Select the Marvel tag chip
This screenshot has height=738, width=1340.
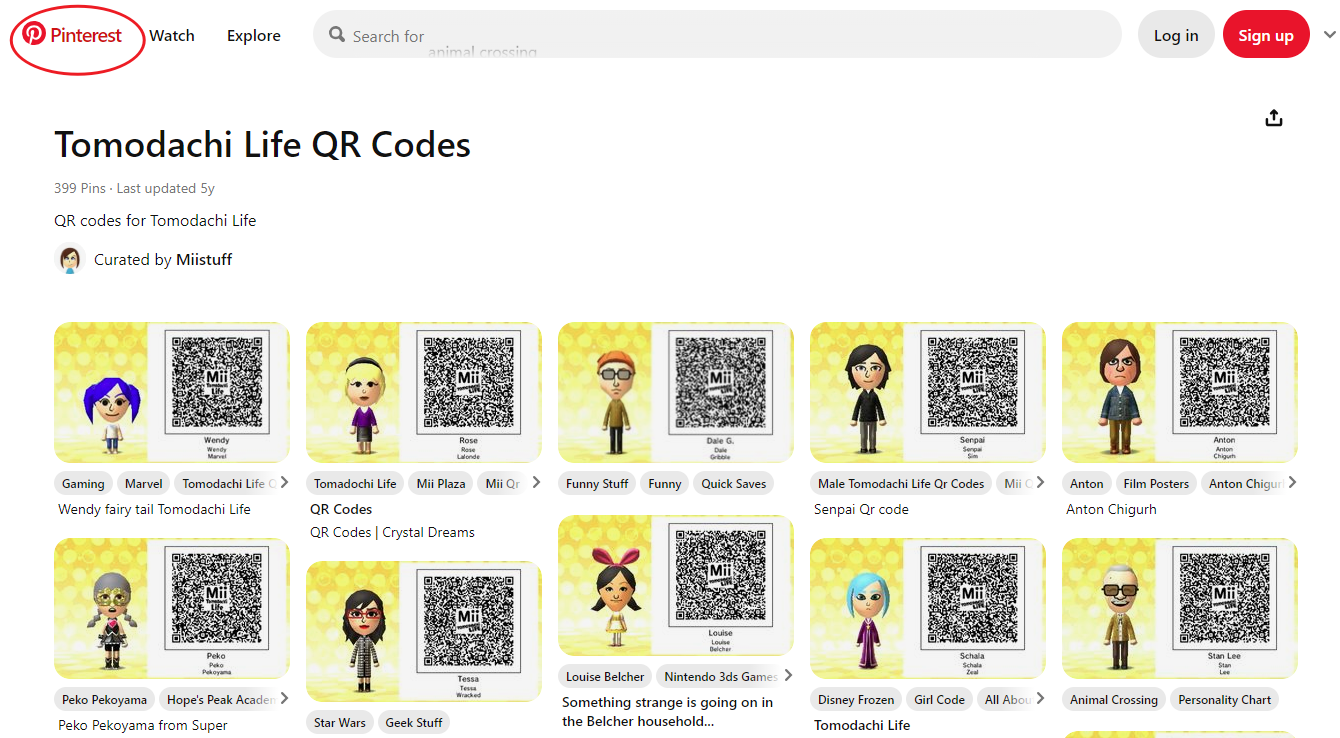pyautogui.click(x=144, y=484)
